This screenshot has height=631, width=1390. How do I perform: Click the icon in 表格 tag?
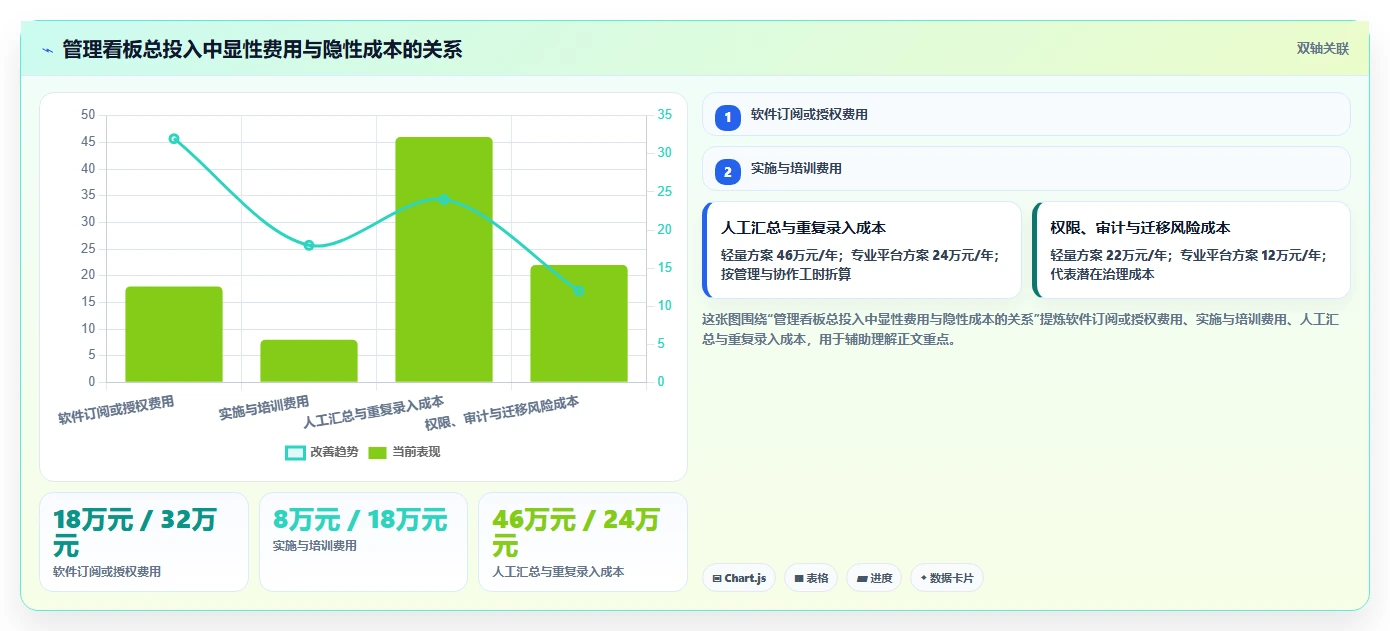pyautogui.click(x=798, y=578)
